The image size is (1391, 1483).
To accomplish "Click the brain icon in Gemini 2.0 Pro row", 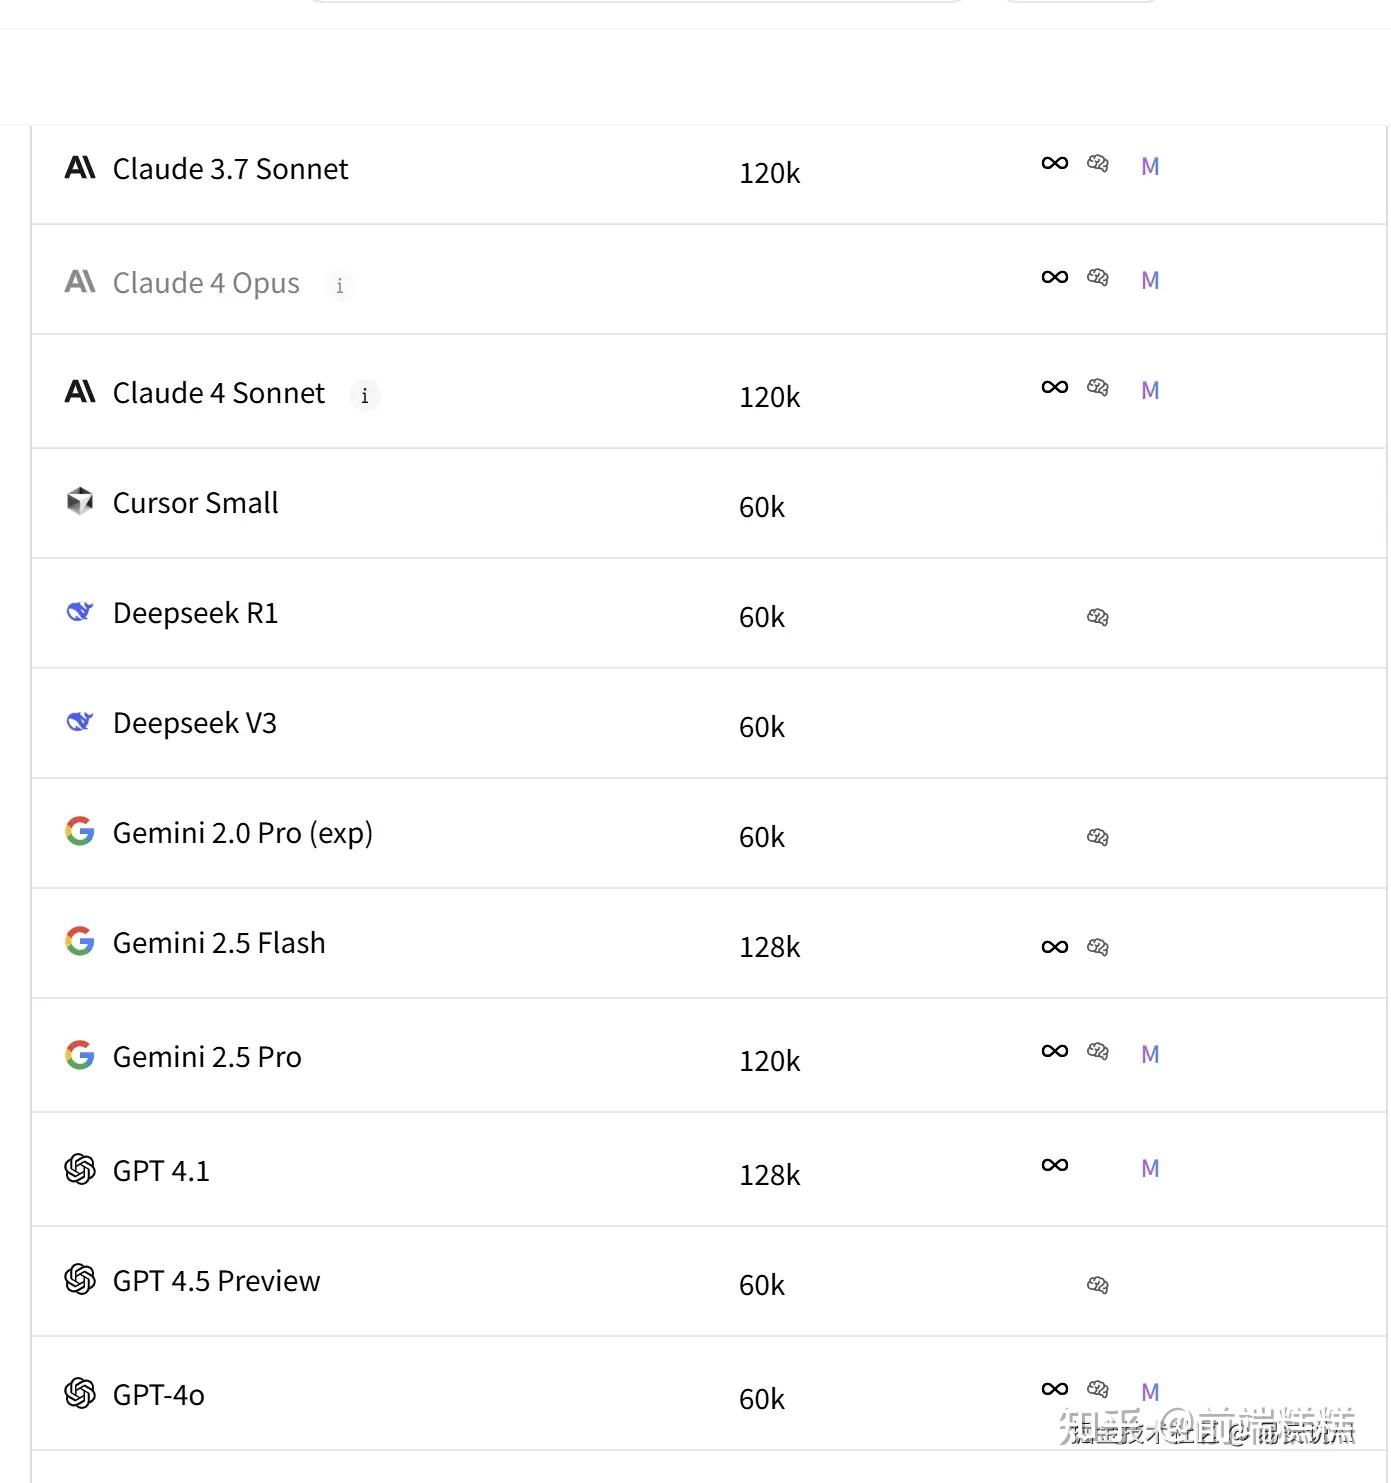I will tap(1098, 837).
